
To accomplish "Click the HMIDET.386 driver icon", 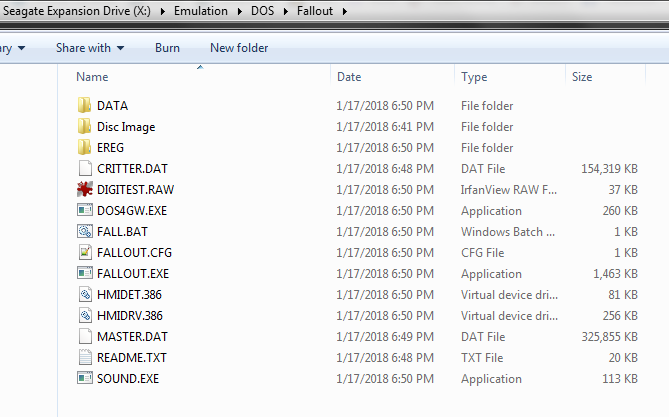I will tap(85, 294).
